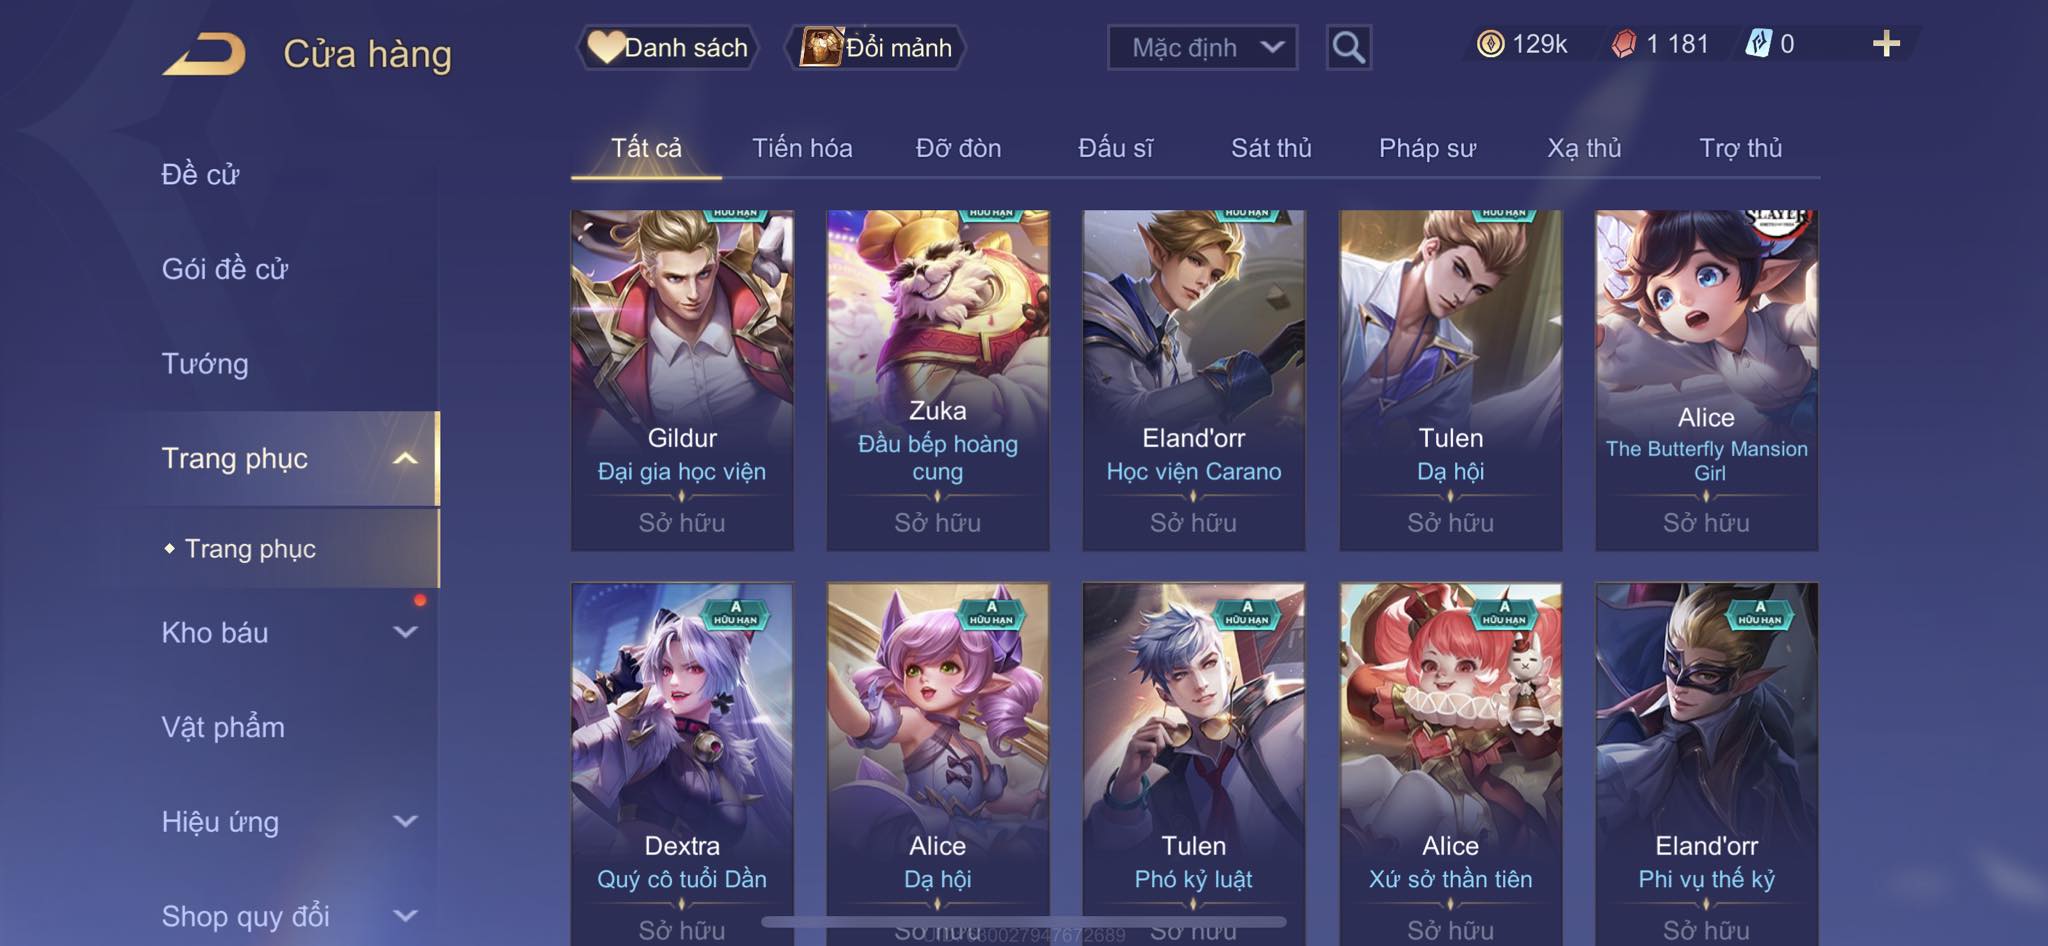This screenshot has height=946, width=2048.
Task: Tap the plus icon to add currency
Action: 1886,44
